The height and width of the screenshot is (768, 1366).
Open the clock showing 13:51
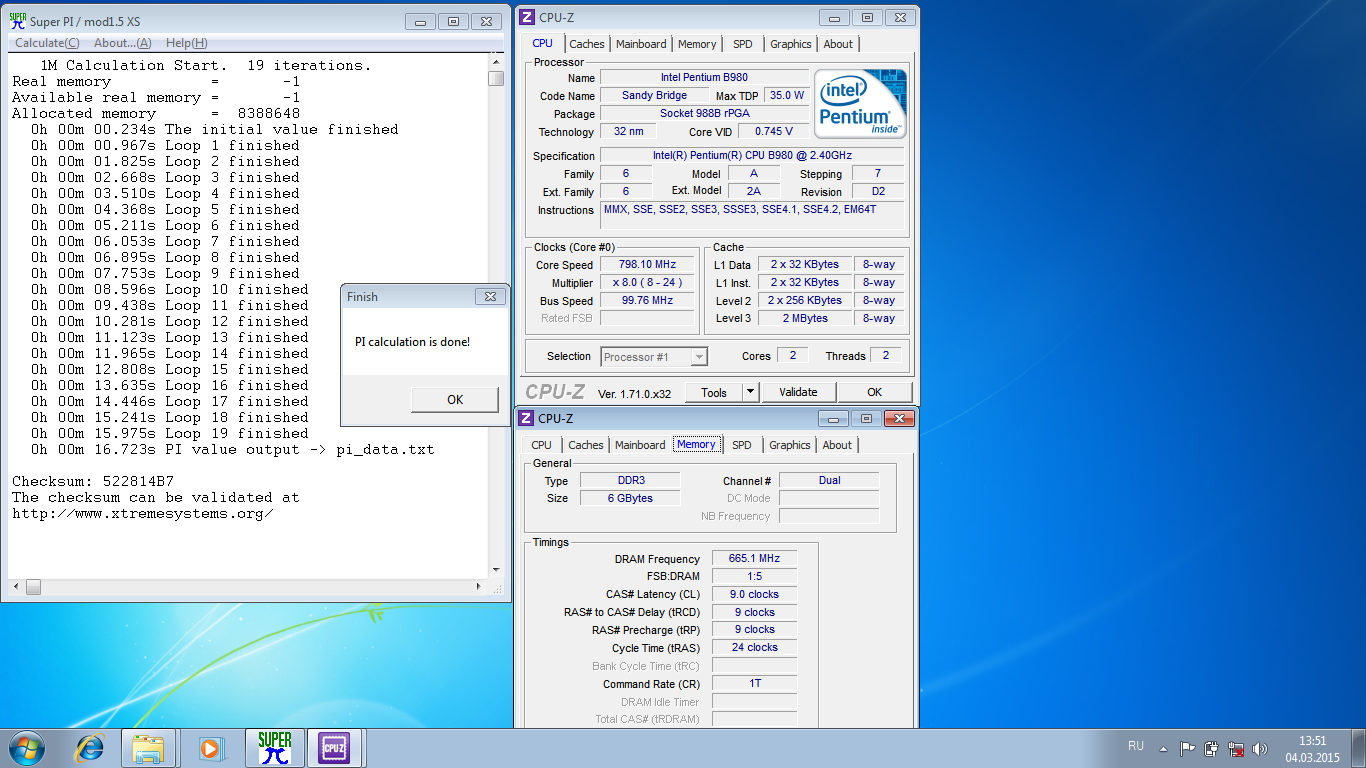1312,748
